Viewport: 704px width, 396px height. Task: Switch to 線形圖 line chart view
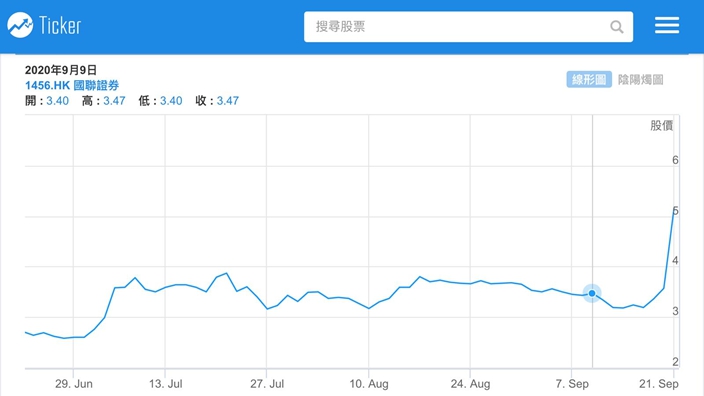click(x=589, y=79)
